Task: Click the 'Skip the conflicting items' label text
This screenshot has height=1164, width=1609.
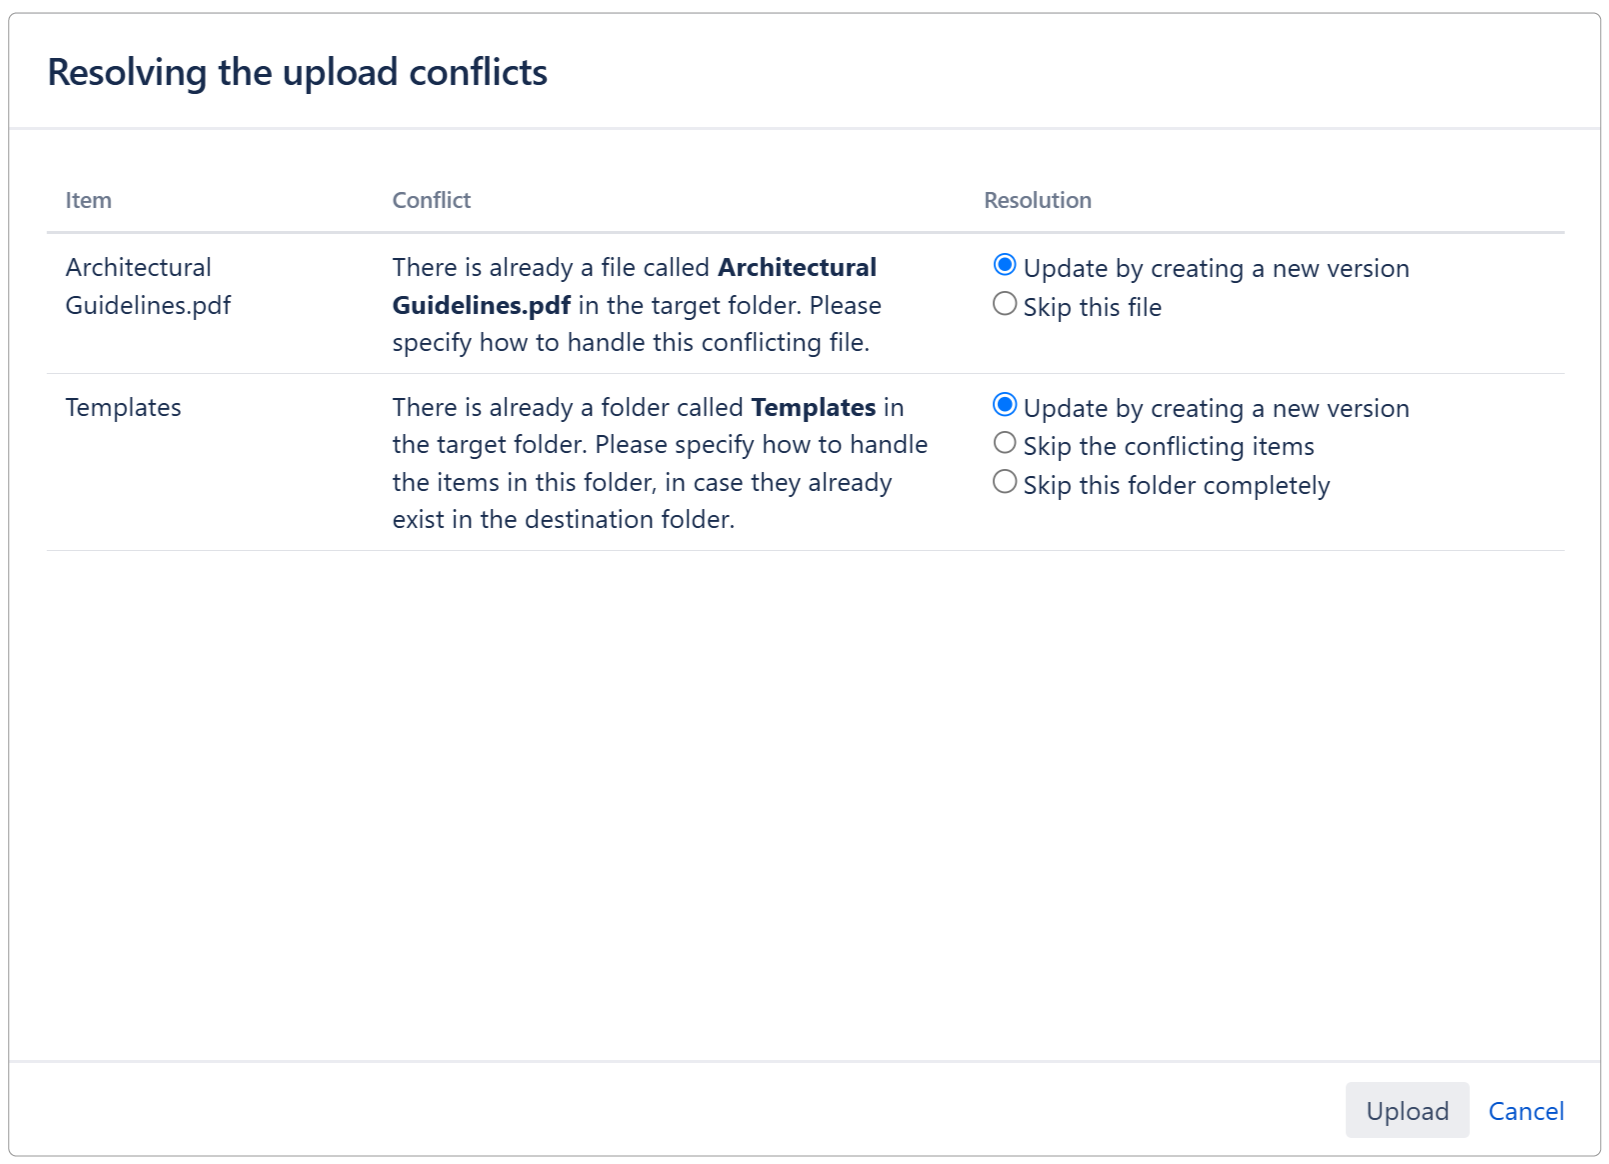Action: click(1167, 446)
